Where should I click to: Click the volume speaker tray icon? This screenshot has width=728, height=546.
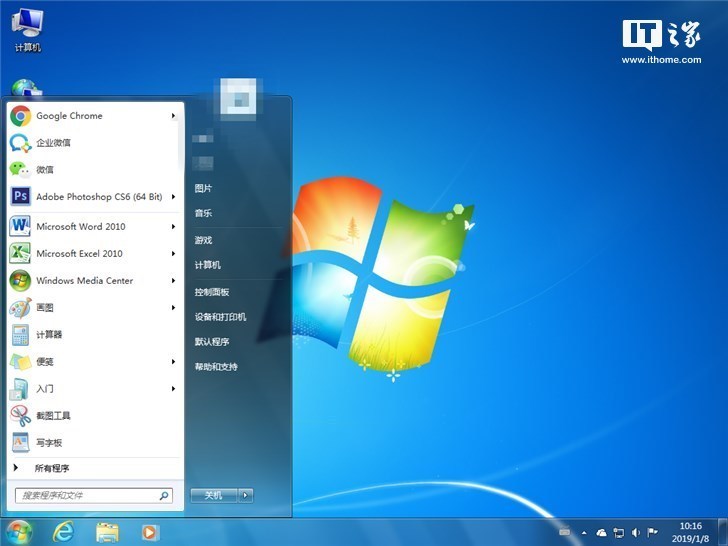636,533
